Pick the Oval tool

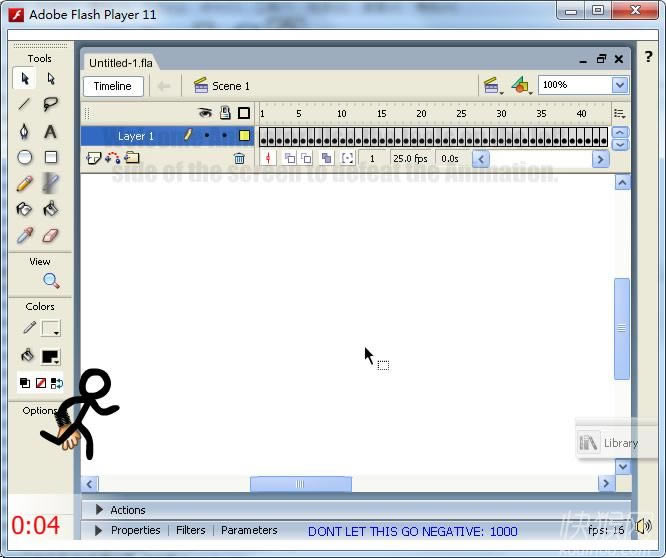tap(25, 157)
